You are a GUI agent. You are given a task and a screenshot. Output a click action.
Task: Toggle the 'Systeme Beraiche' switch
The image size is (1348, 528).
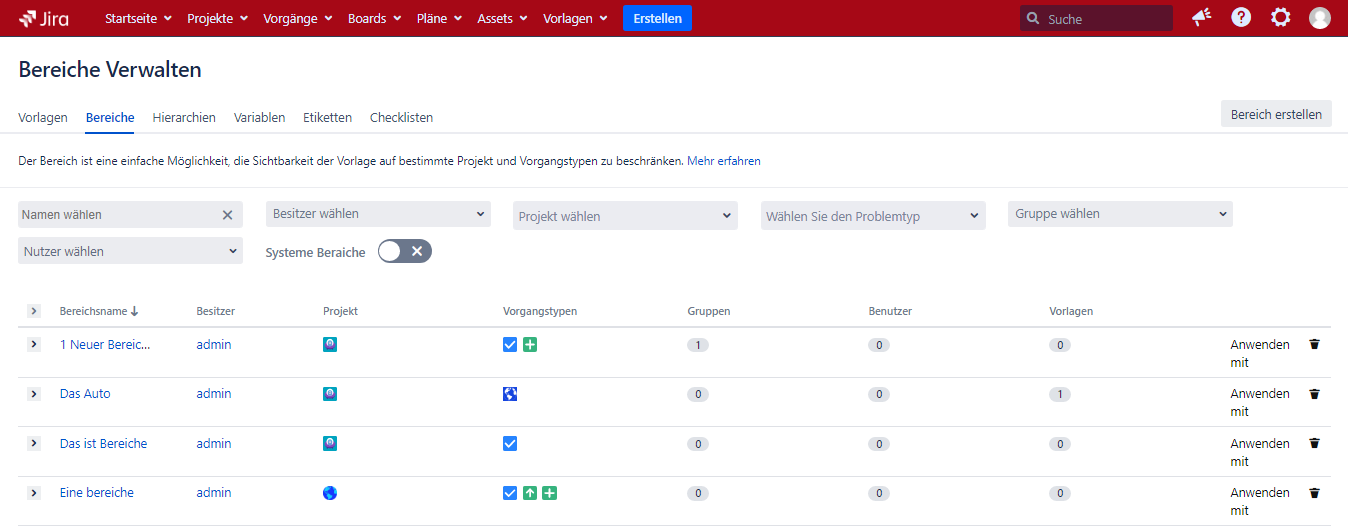point(404,251)
